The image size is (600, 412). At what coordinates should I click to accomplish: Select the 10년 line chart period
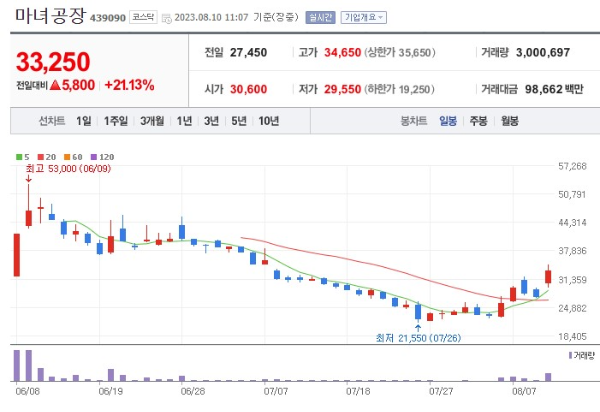click(x=269, y=121)
